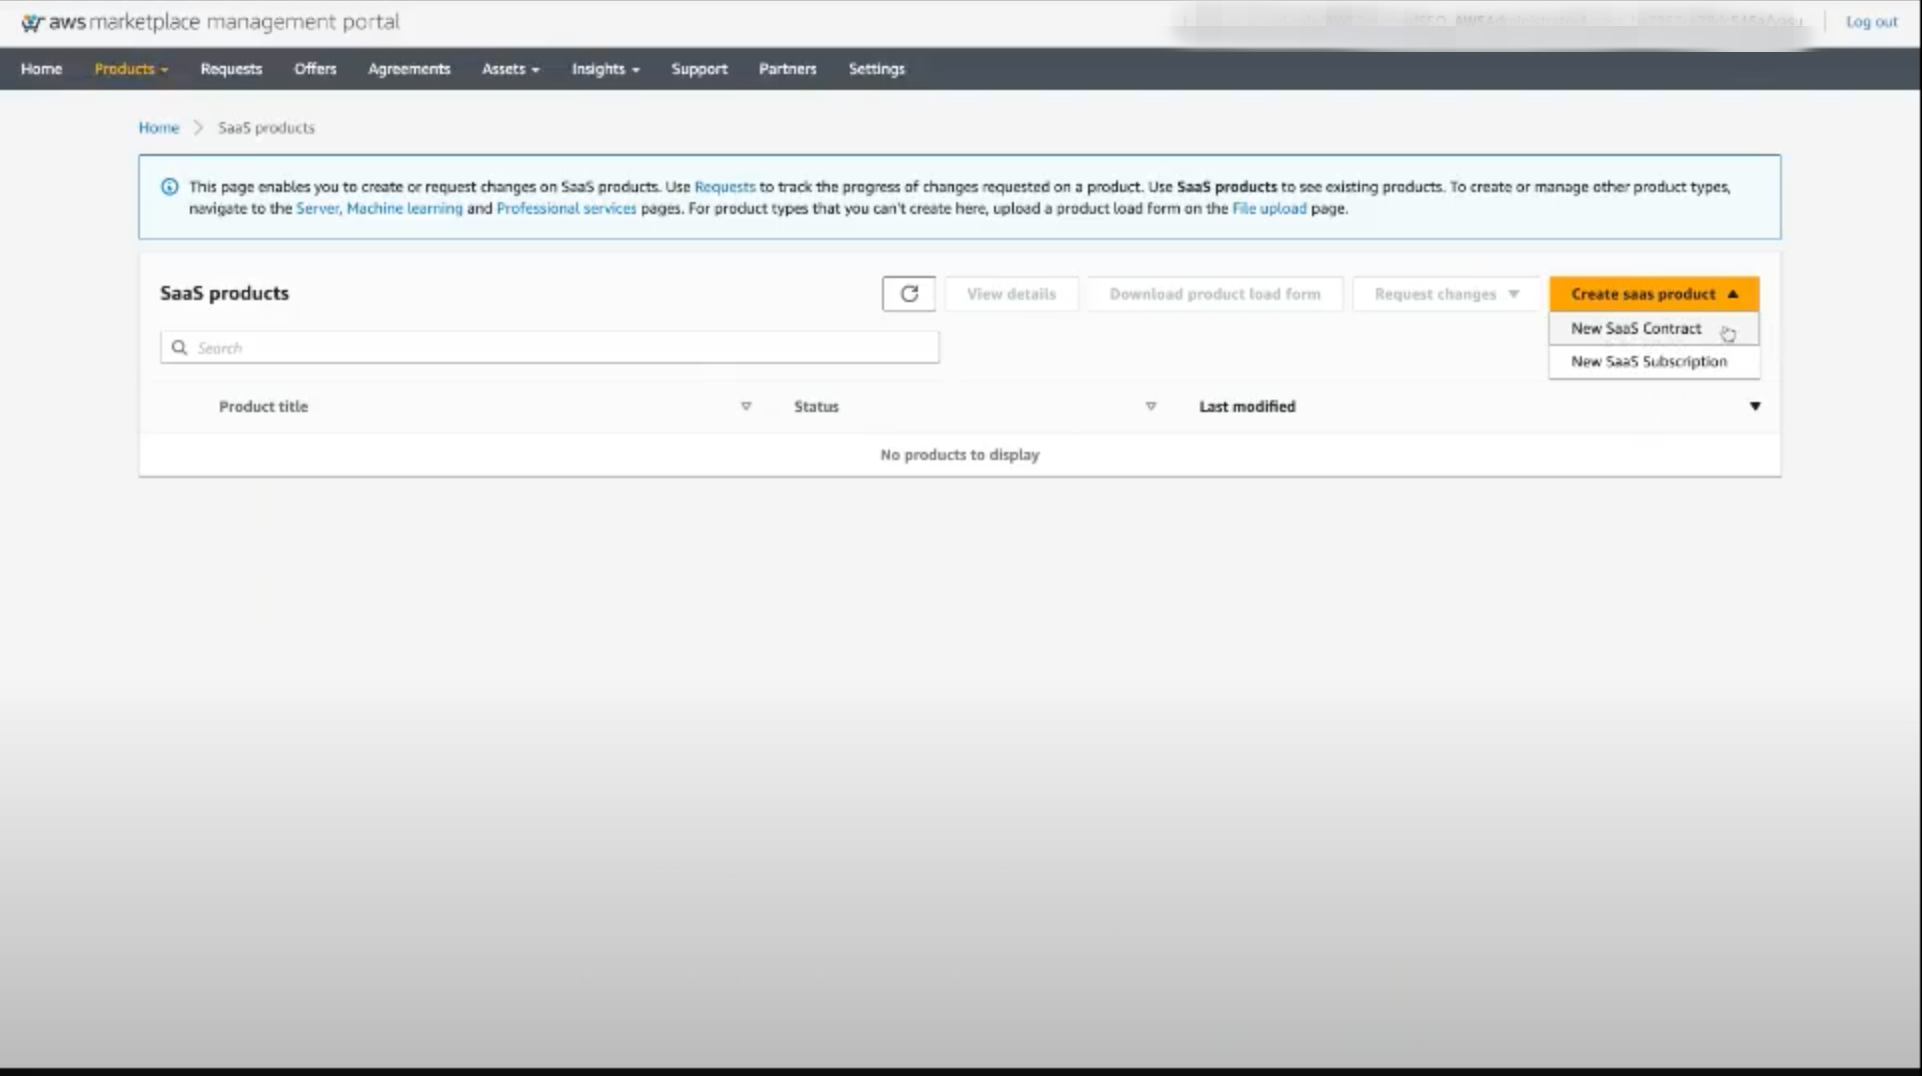Sort by Last modified arrow
The height and width of the screenshot is (1076, 1922).
pyautogui.click(x=1755, y=406)
